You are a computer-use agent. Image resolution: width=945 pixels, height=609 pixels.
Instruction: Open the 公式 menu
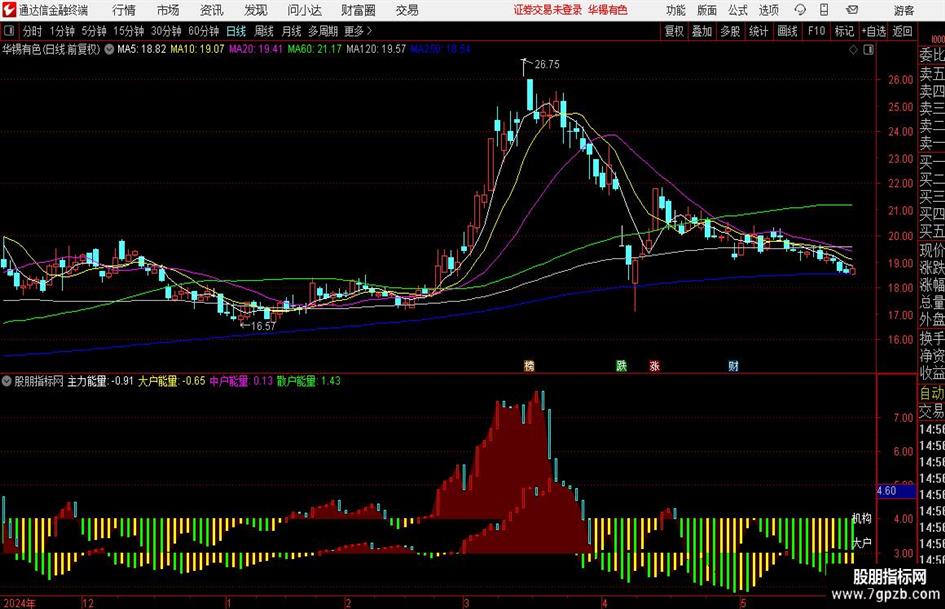tap(737, 10)
